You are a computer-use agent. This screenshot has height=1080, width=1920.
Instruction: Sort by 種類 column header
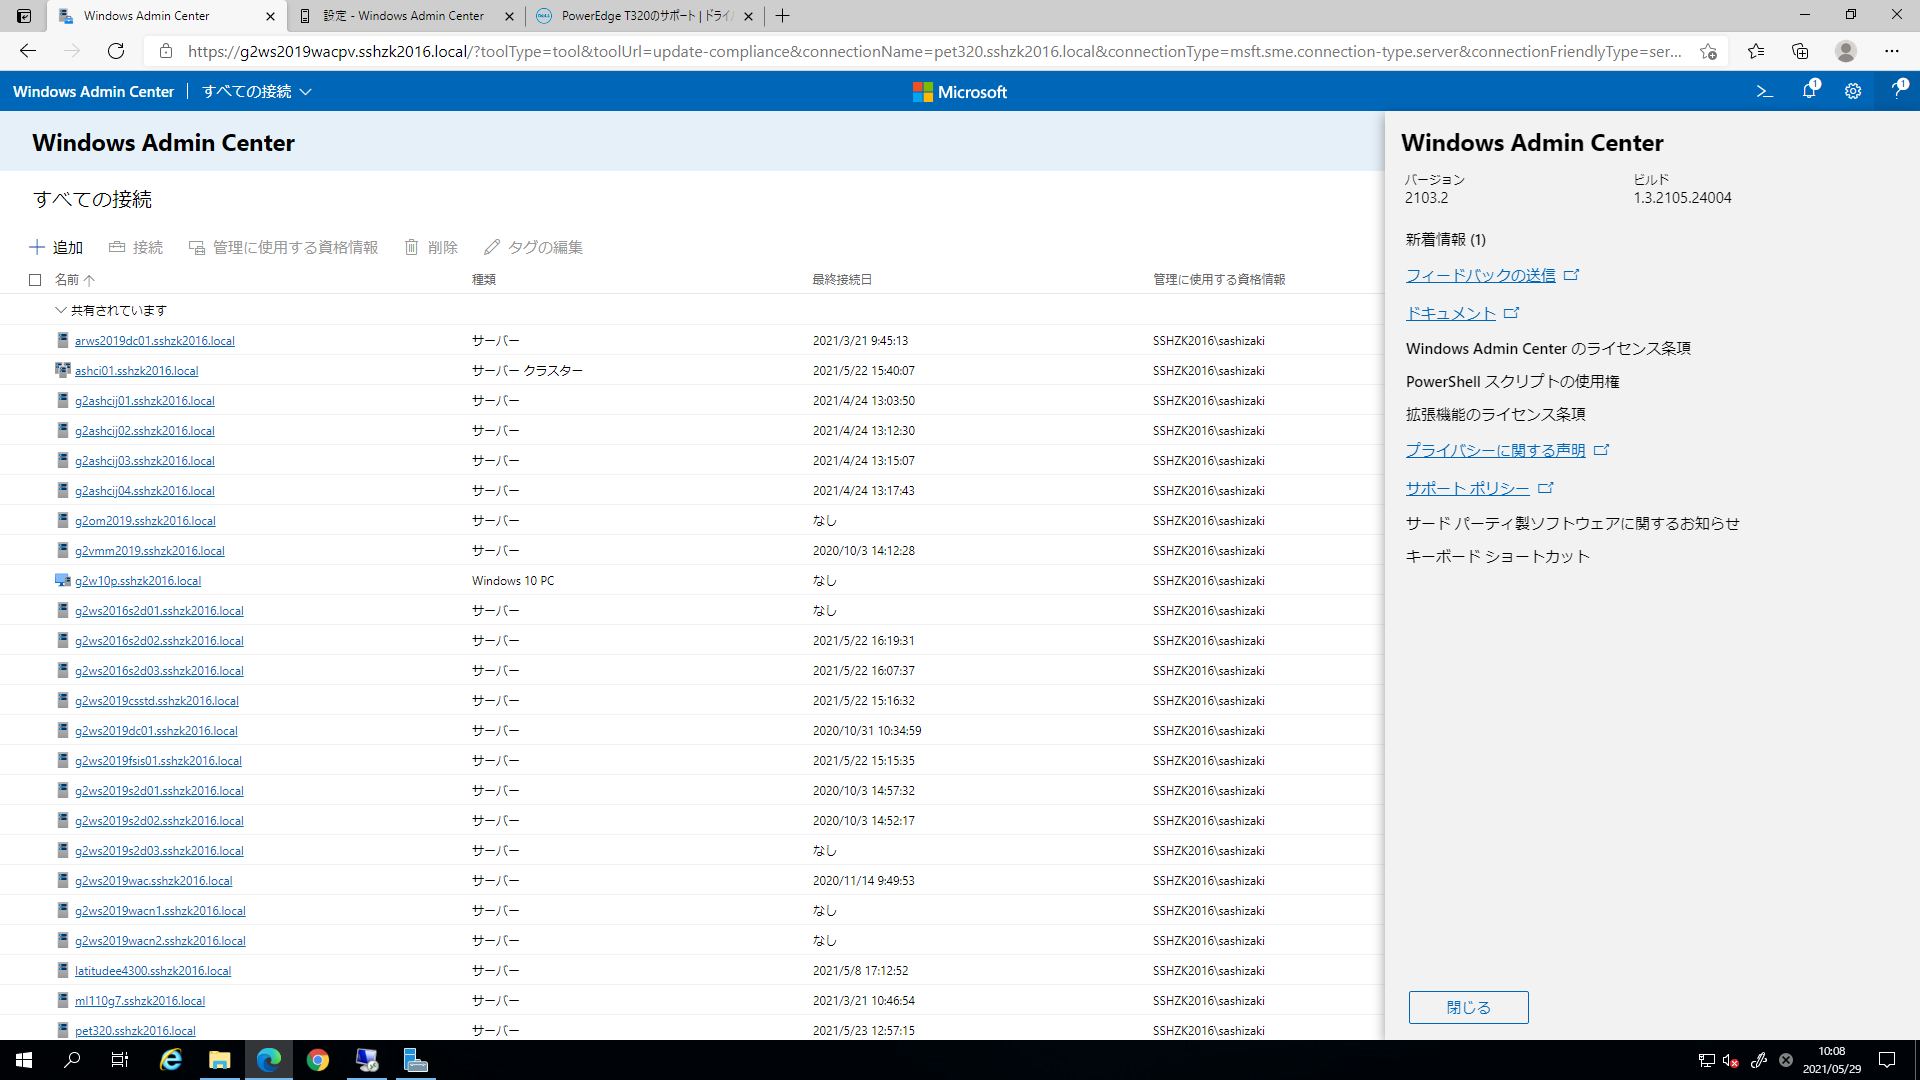pos(484,280)
